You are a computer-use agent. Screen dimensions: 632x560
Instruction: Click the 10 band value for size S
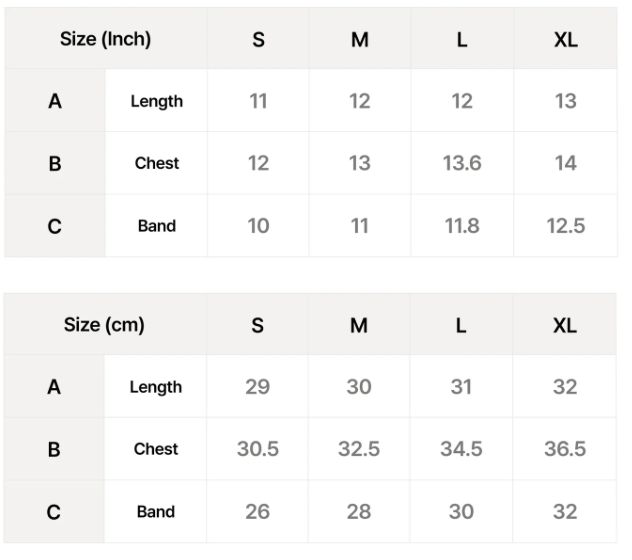tap(258, 226)
